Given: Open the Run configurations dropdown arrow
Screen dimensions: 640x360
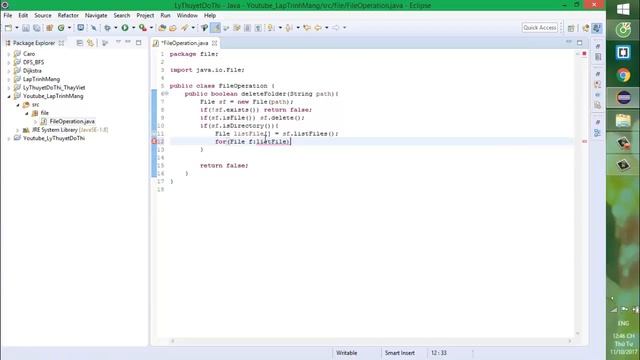Looking at the screenshot, I should [133, 28].
